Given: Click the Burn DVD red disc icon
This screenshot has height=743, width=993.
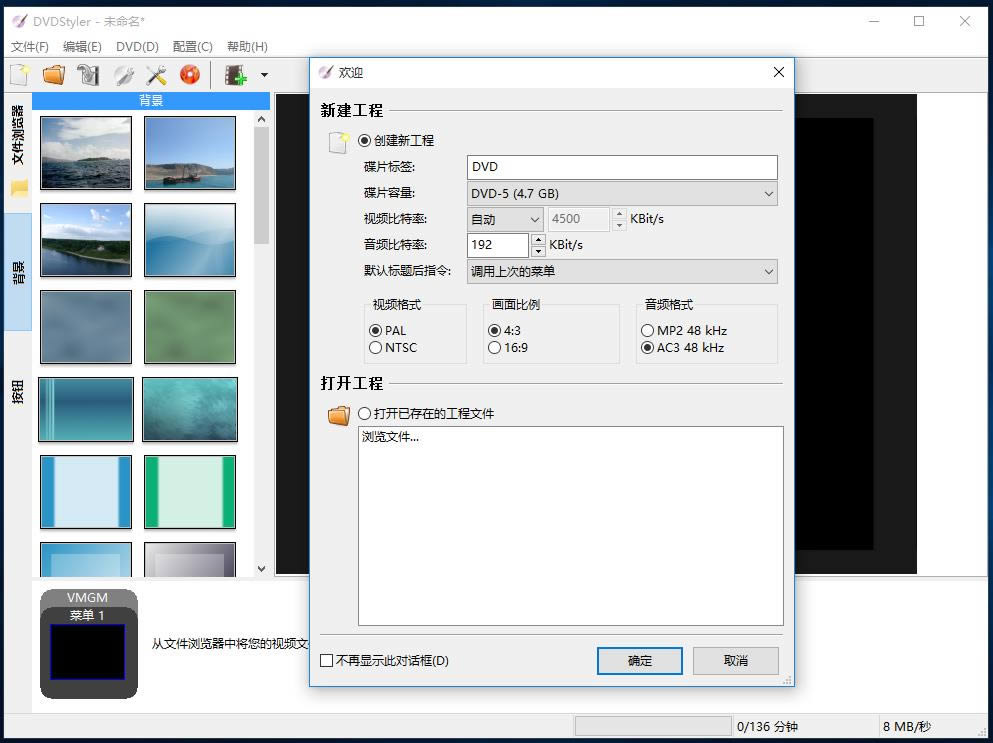Looking at the screenshot, I should click(190, 75).
